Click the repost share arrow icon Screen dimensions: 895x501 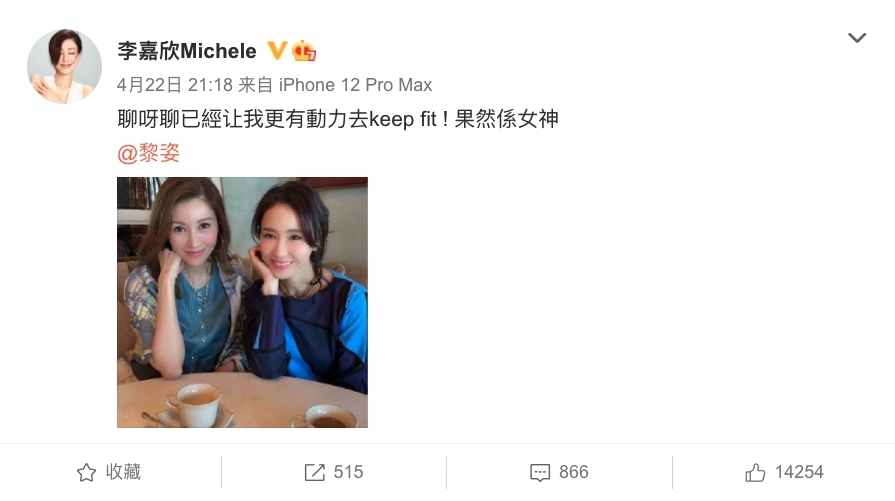(x=315, y=472)
